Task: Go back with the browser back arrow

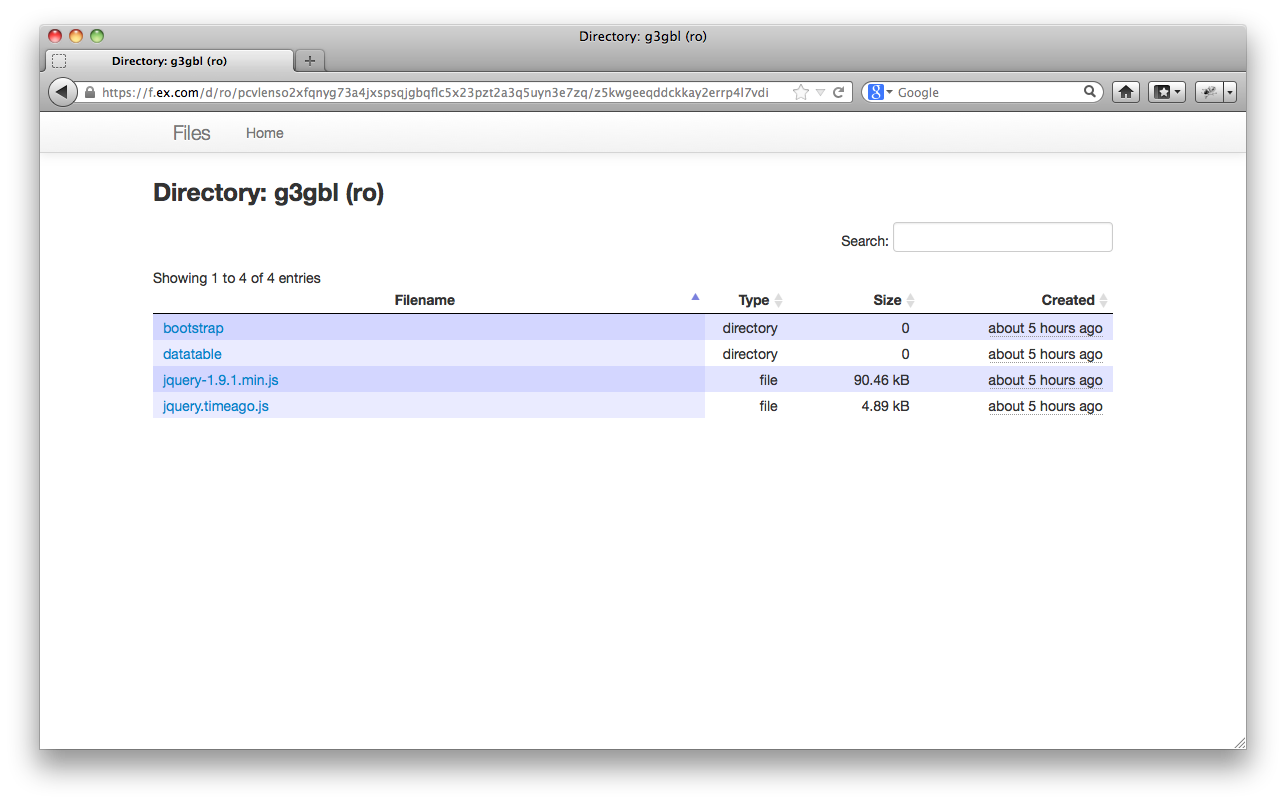Action: (x=62, y=92)
